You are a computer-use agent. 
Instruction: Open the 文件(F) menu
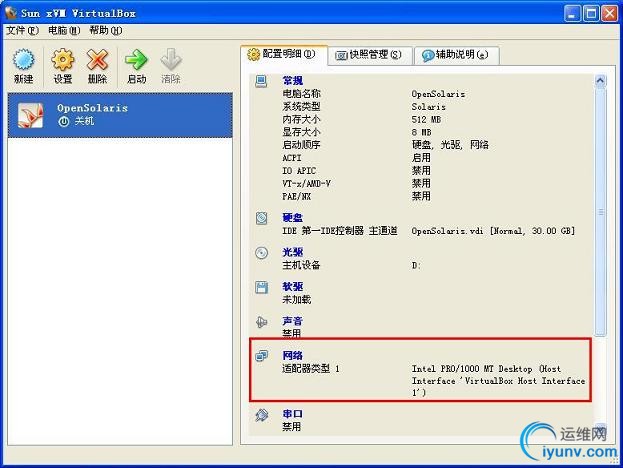point(22,31)
